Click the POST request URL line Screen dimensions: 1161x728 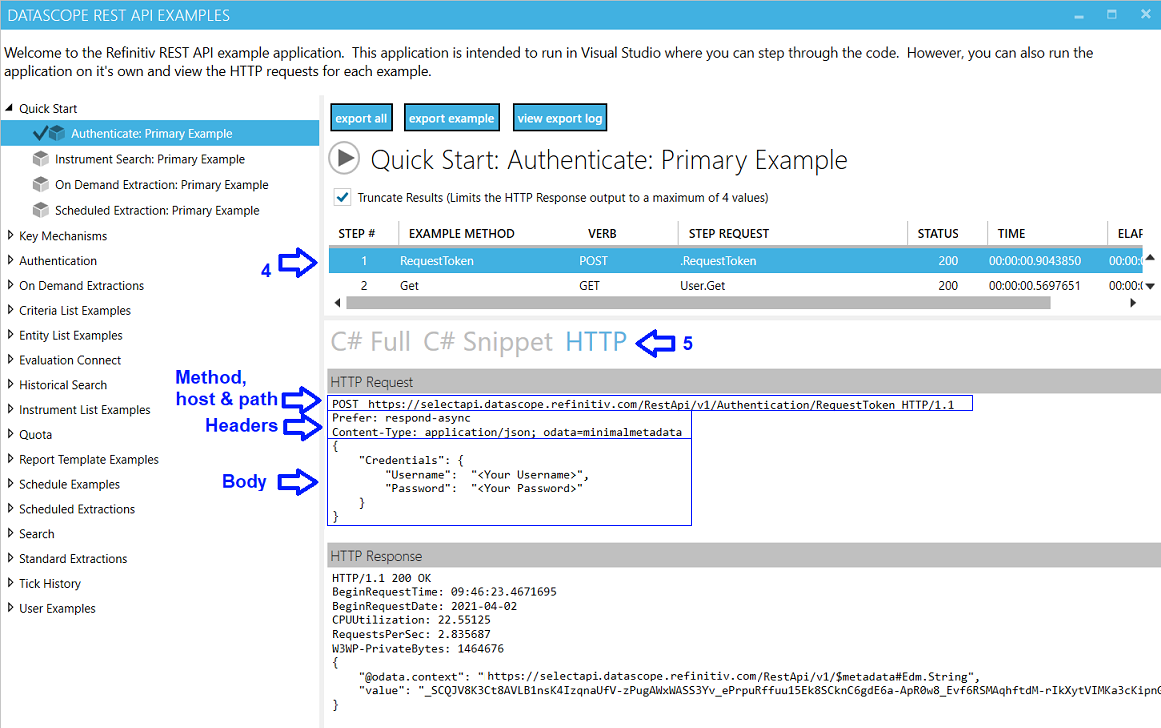click(643, 404)
